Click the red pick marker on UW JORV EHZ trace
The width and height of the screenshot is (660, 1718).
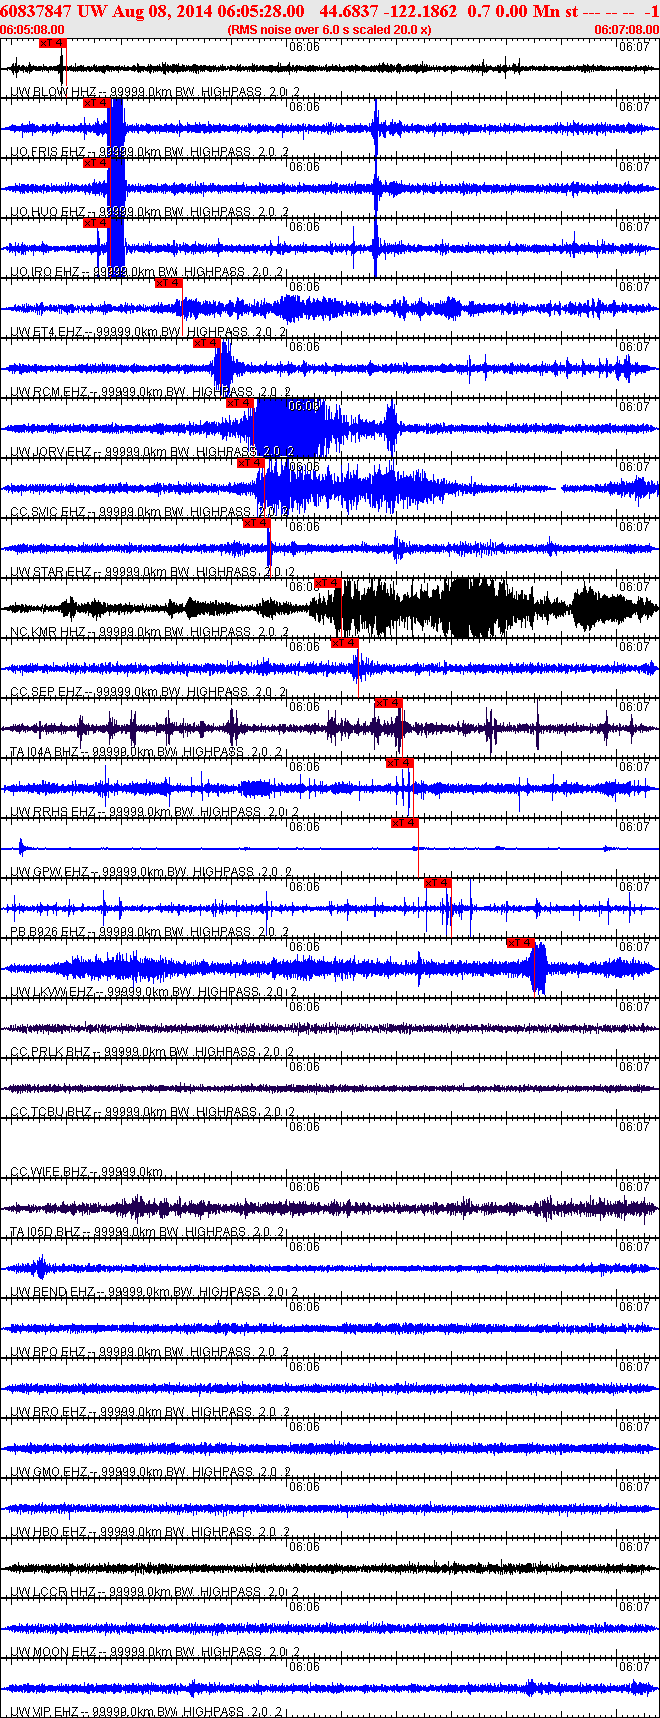point(240,403)
